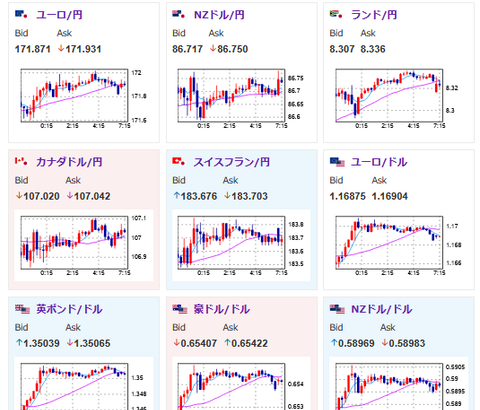The width and height of the screenshot is (480, 410).
Task: Click the Aussie dollar/Dollar flag icon
Action: pos(180,309)
